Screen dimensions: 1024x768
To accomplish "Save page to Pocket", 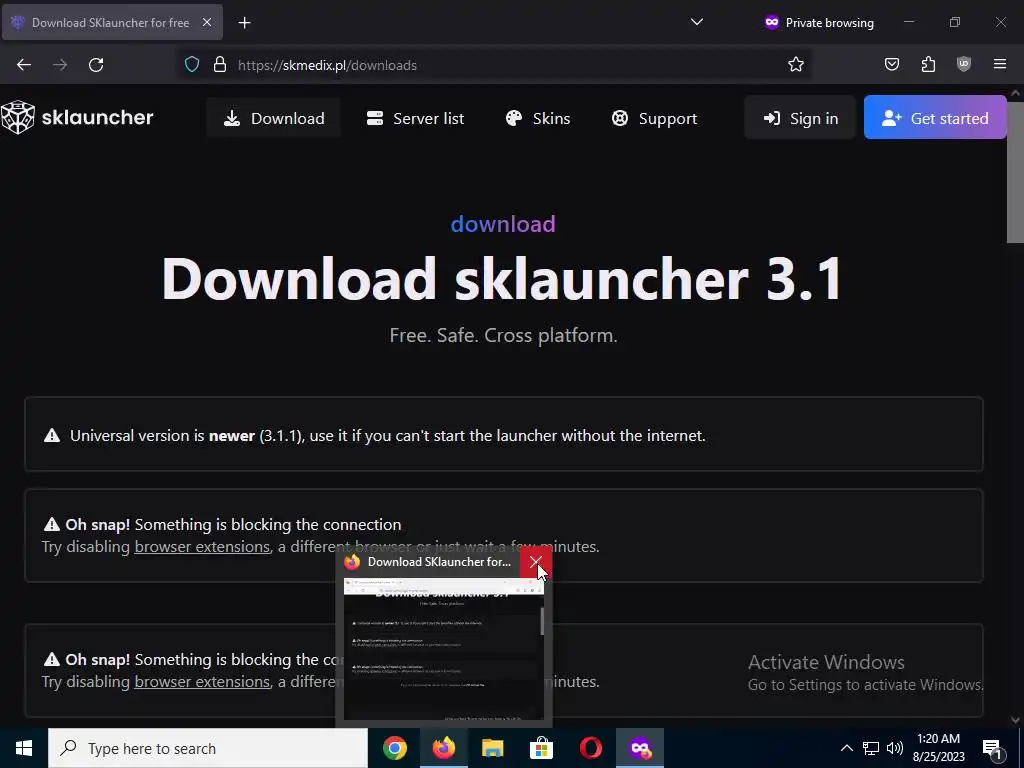I will (x=891, y=64).
